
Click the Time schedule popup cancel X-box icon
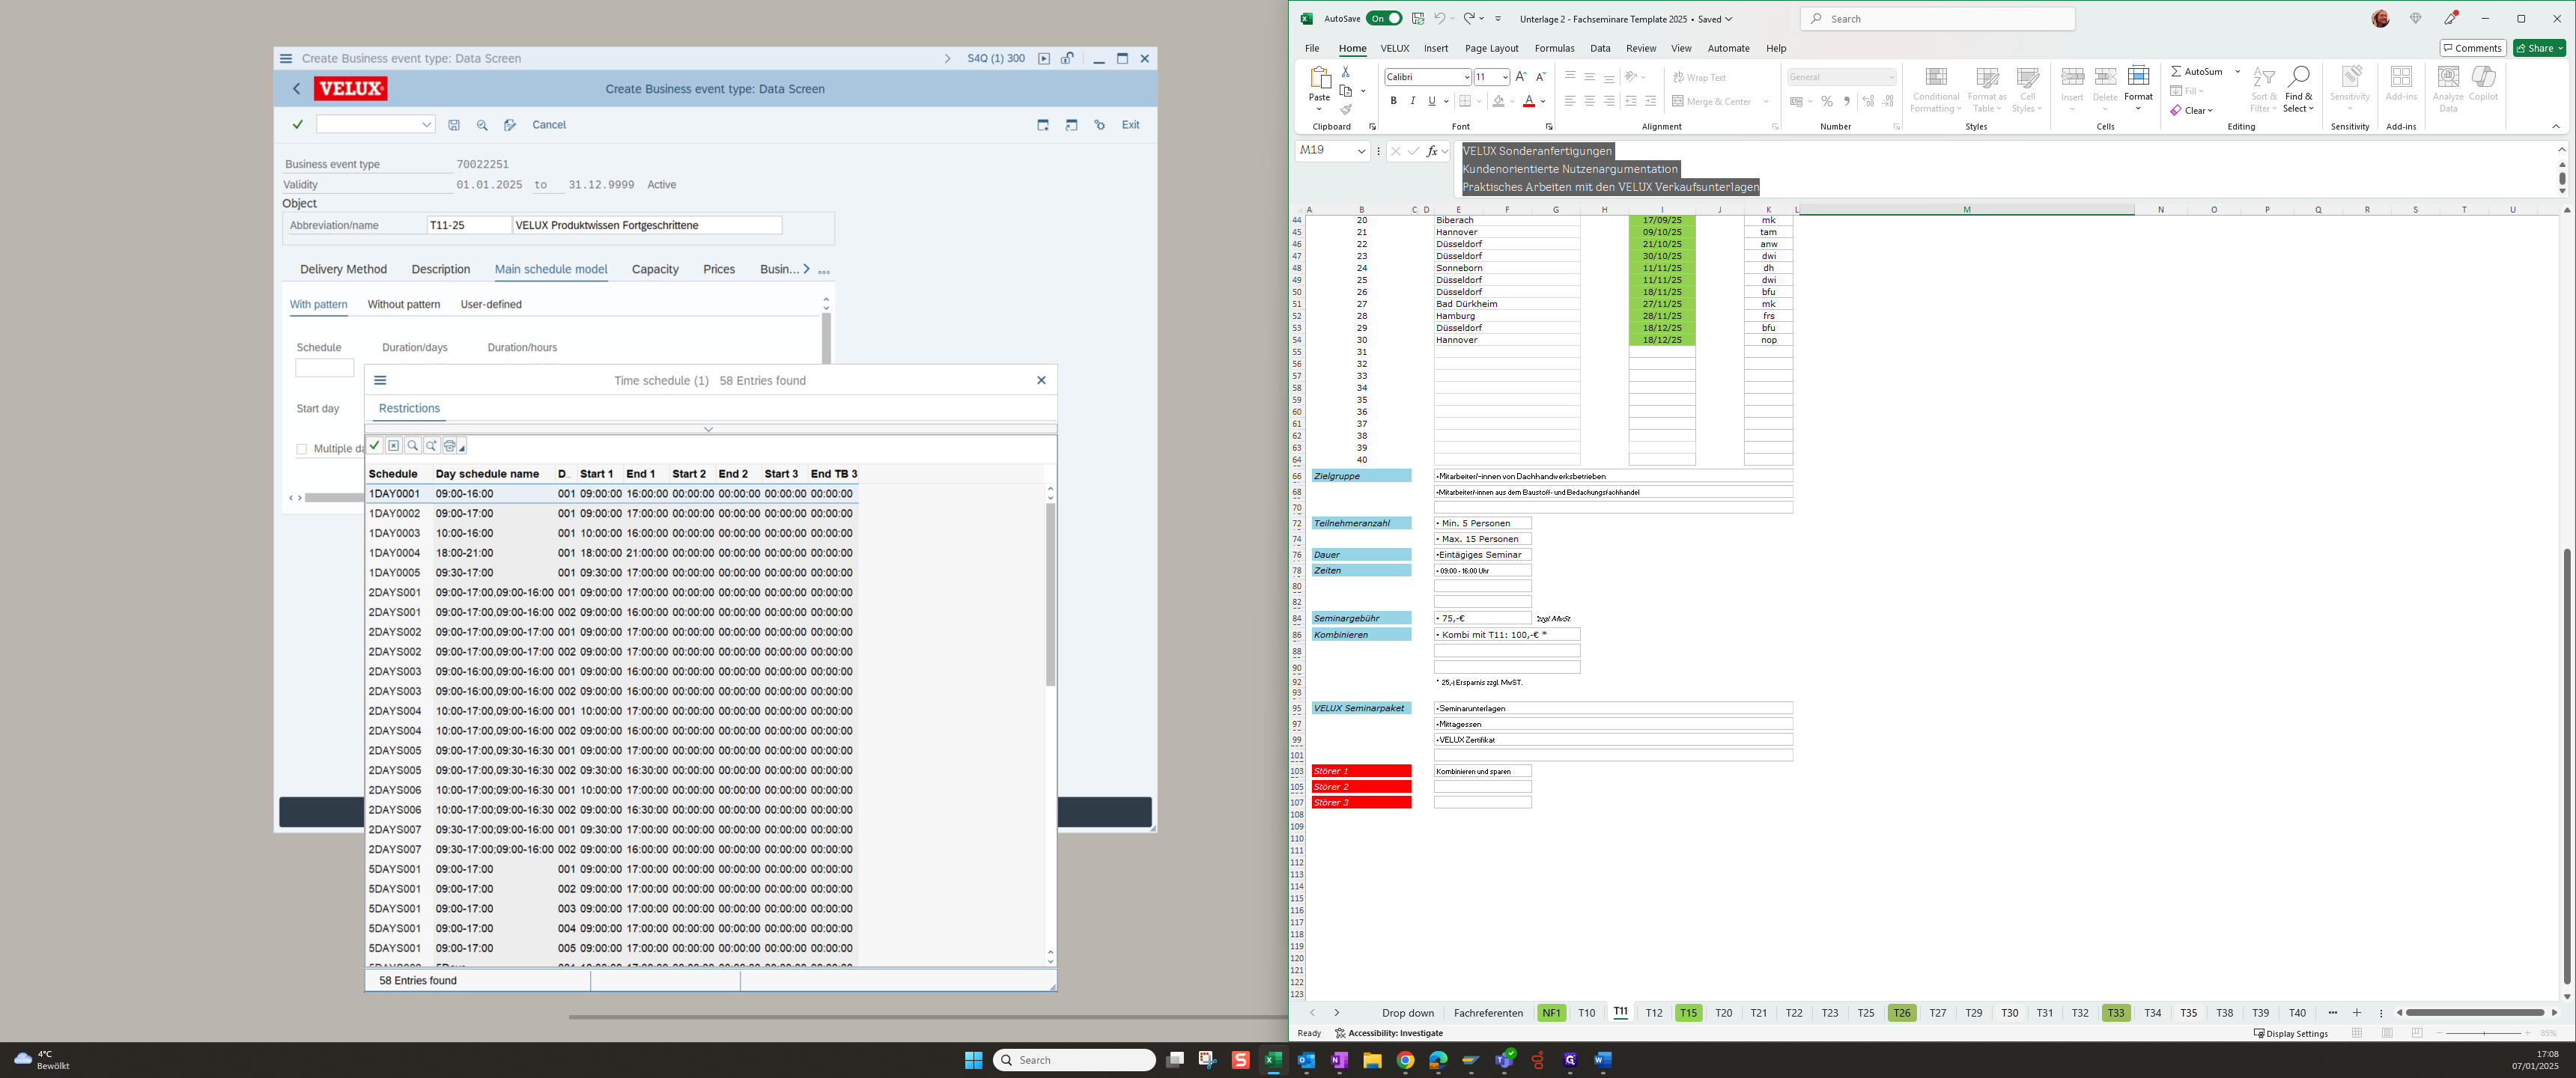click(394, 446)
